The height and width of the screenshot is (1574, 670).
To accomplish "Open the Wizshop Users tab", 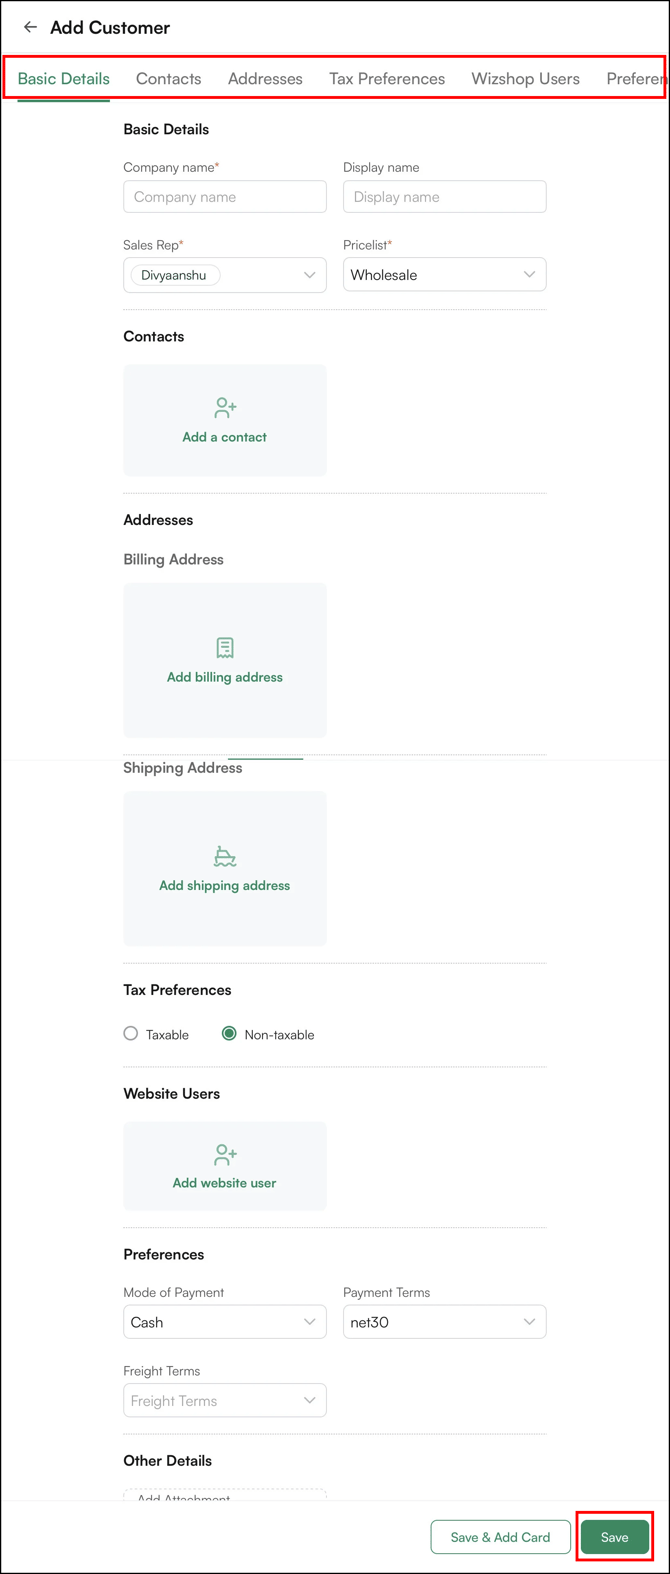I will coord(525,79).
